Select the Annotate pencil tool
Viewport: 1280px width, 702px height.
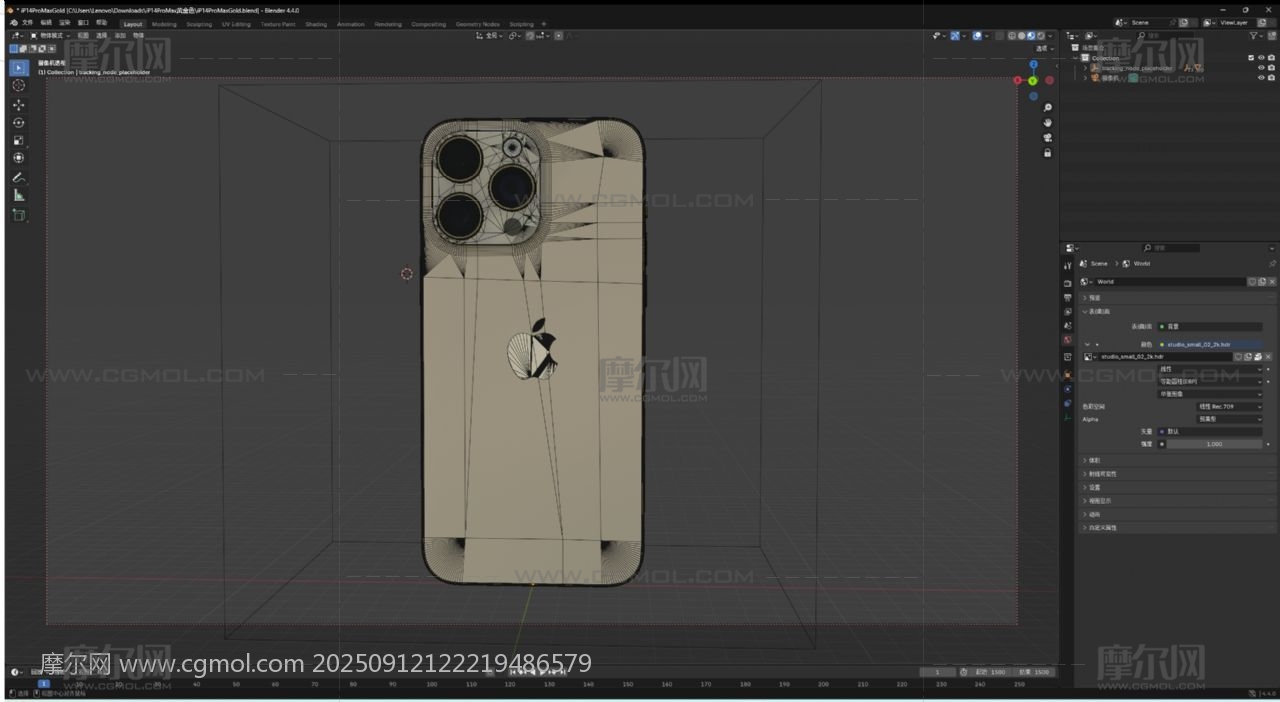point(19,178)
